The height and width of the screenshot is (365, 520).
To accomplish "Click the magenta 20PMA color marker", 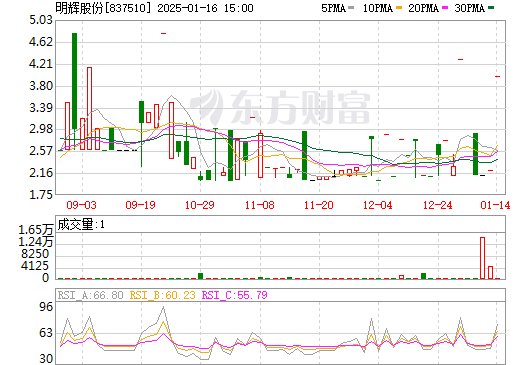I will (x=445, y=8).
